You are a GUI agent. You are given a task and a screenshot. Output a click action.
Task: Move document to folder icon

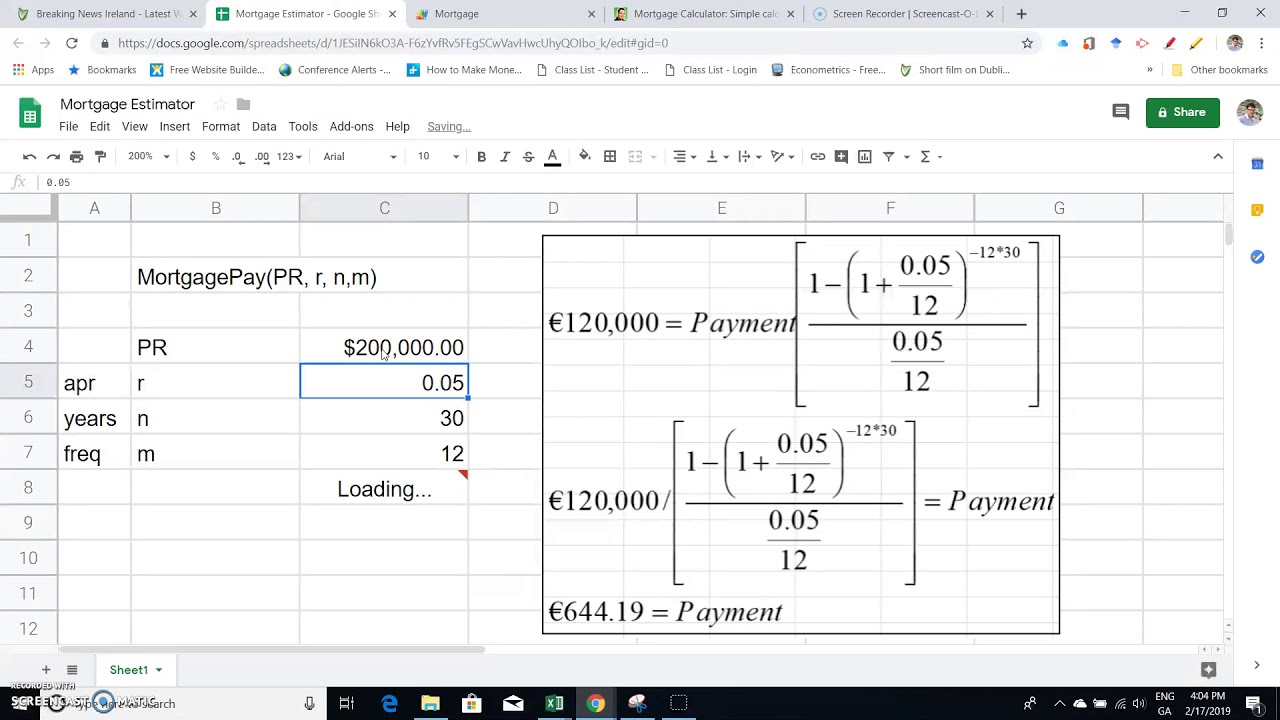pos(243,104)
